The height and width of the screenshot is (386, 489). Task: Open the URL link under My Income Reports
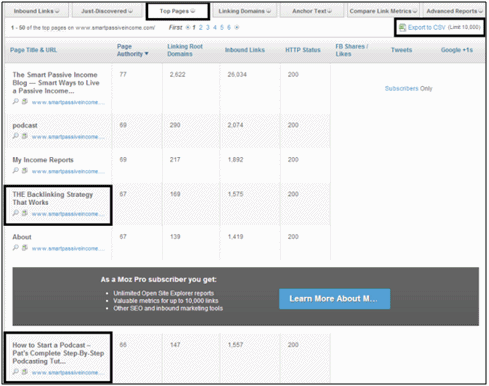click(x=68, y=172)
